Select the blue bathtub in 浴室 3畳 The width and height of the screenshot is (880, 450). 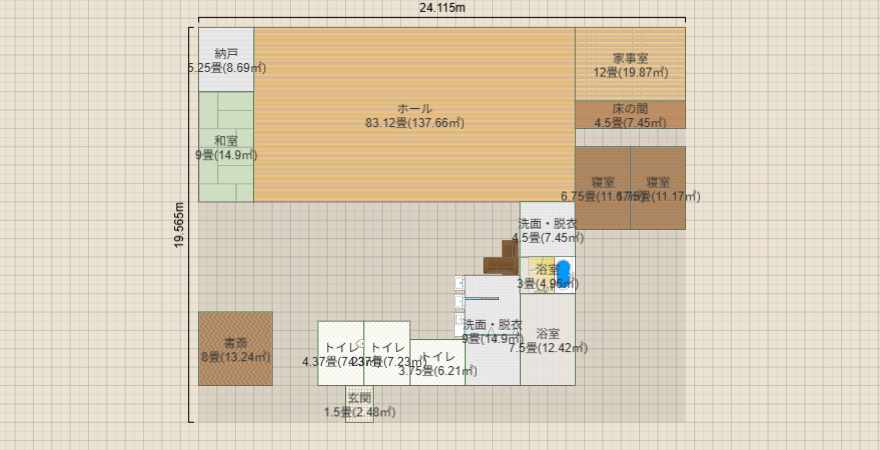(x=563, y=273)
